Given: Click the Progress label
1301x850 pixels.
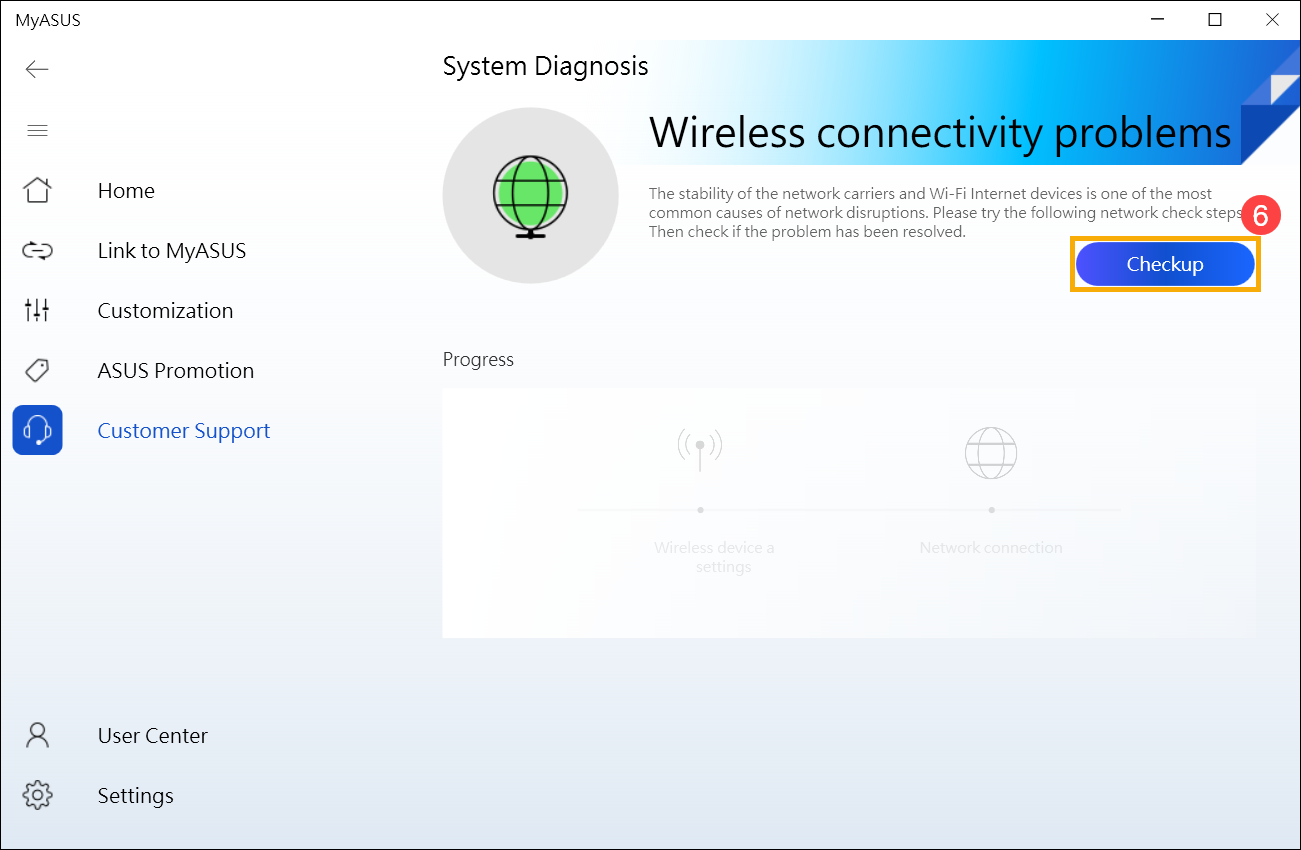Looking at the screenshot, I should point(478,359).
